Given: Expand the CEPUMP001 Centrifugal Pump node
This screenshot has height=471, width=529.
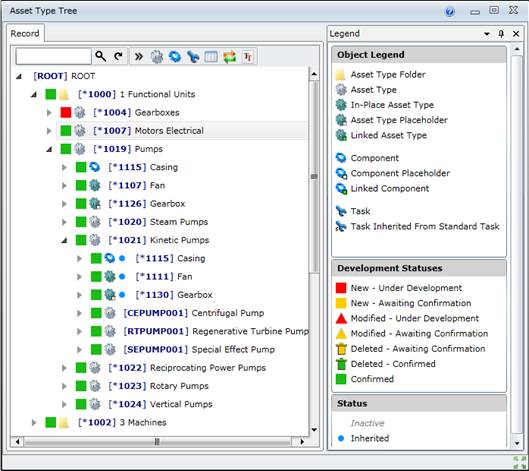Looking at the screenshot, I should (79, 313).
